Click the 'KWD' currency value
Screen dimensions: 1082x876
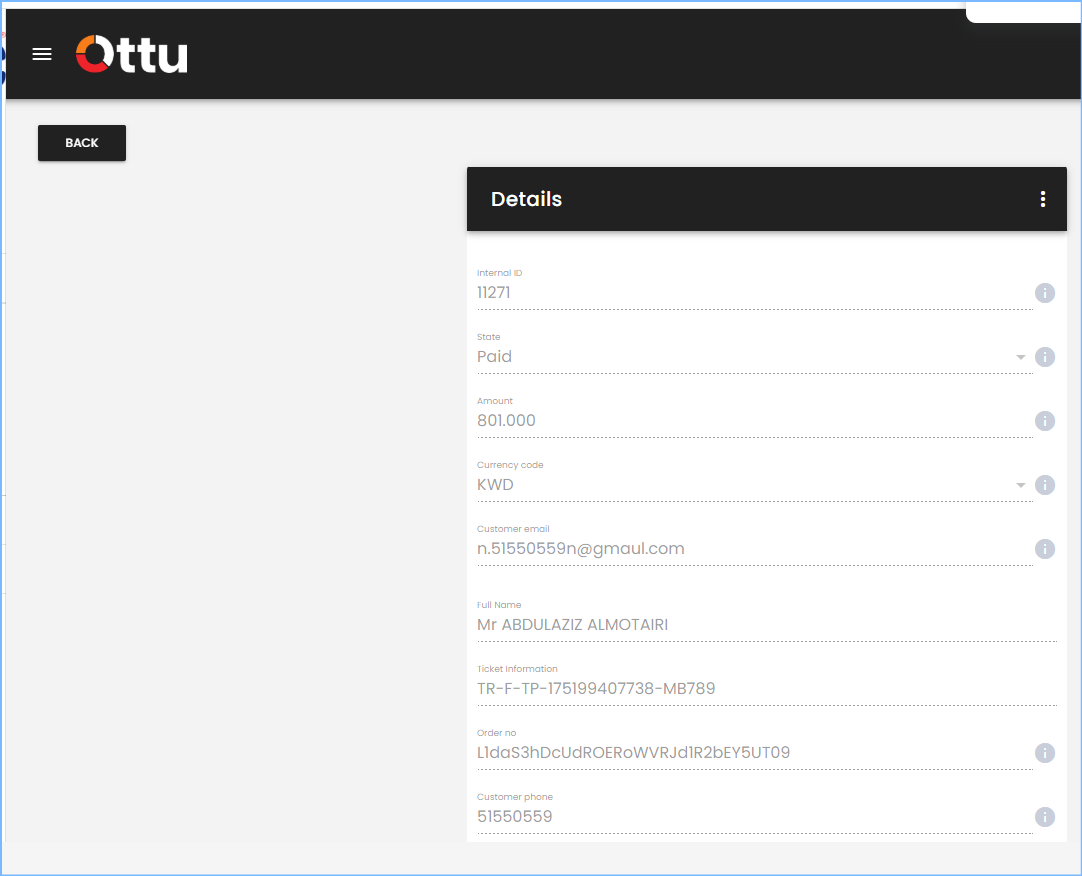495,485
